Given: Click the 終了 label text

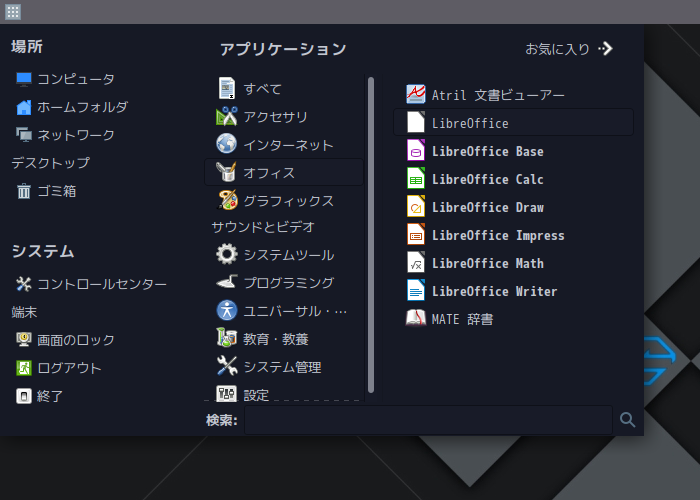Looking at the screenshot, I should click(50, 396).
